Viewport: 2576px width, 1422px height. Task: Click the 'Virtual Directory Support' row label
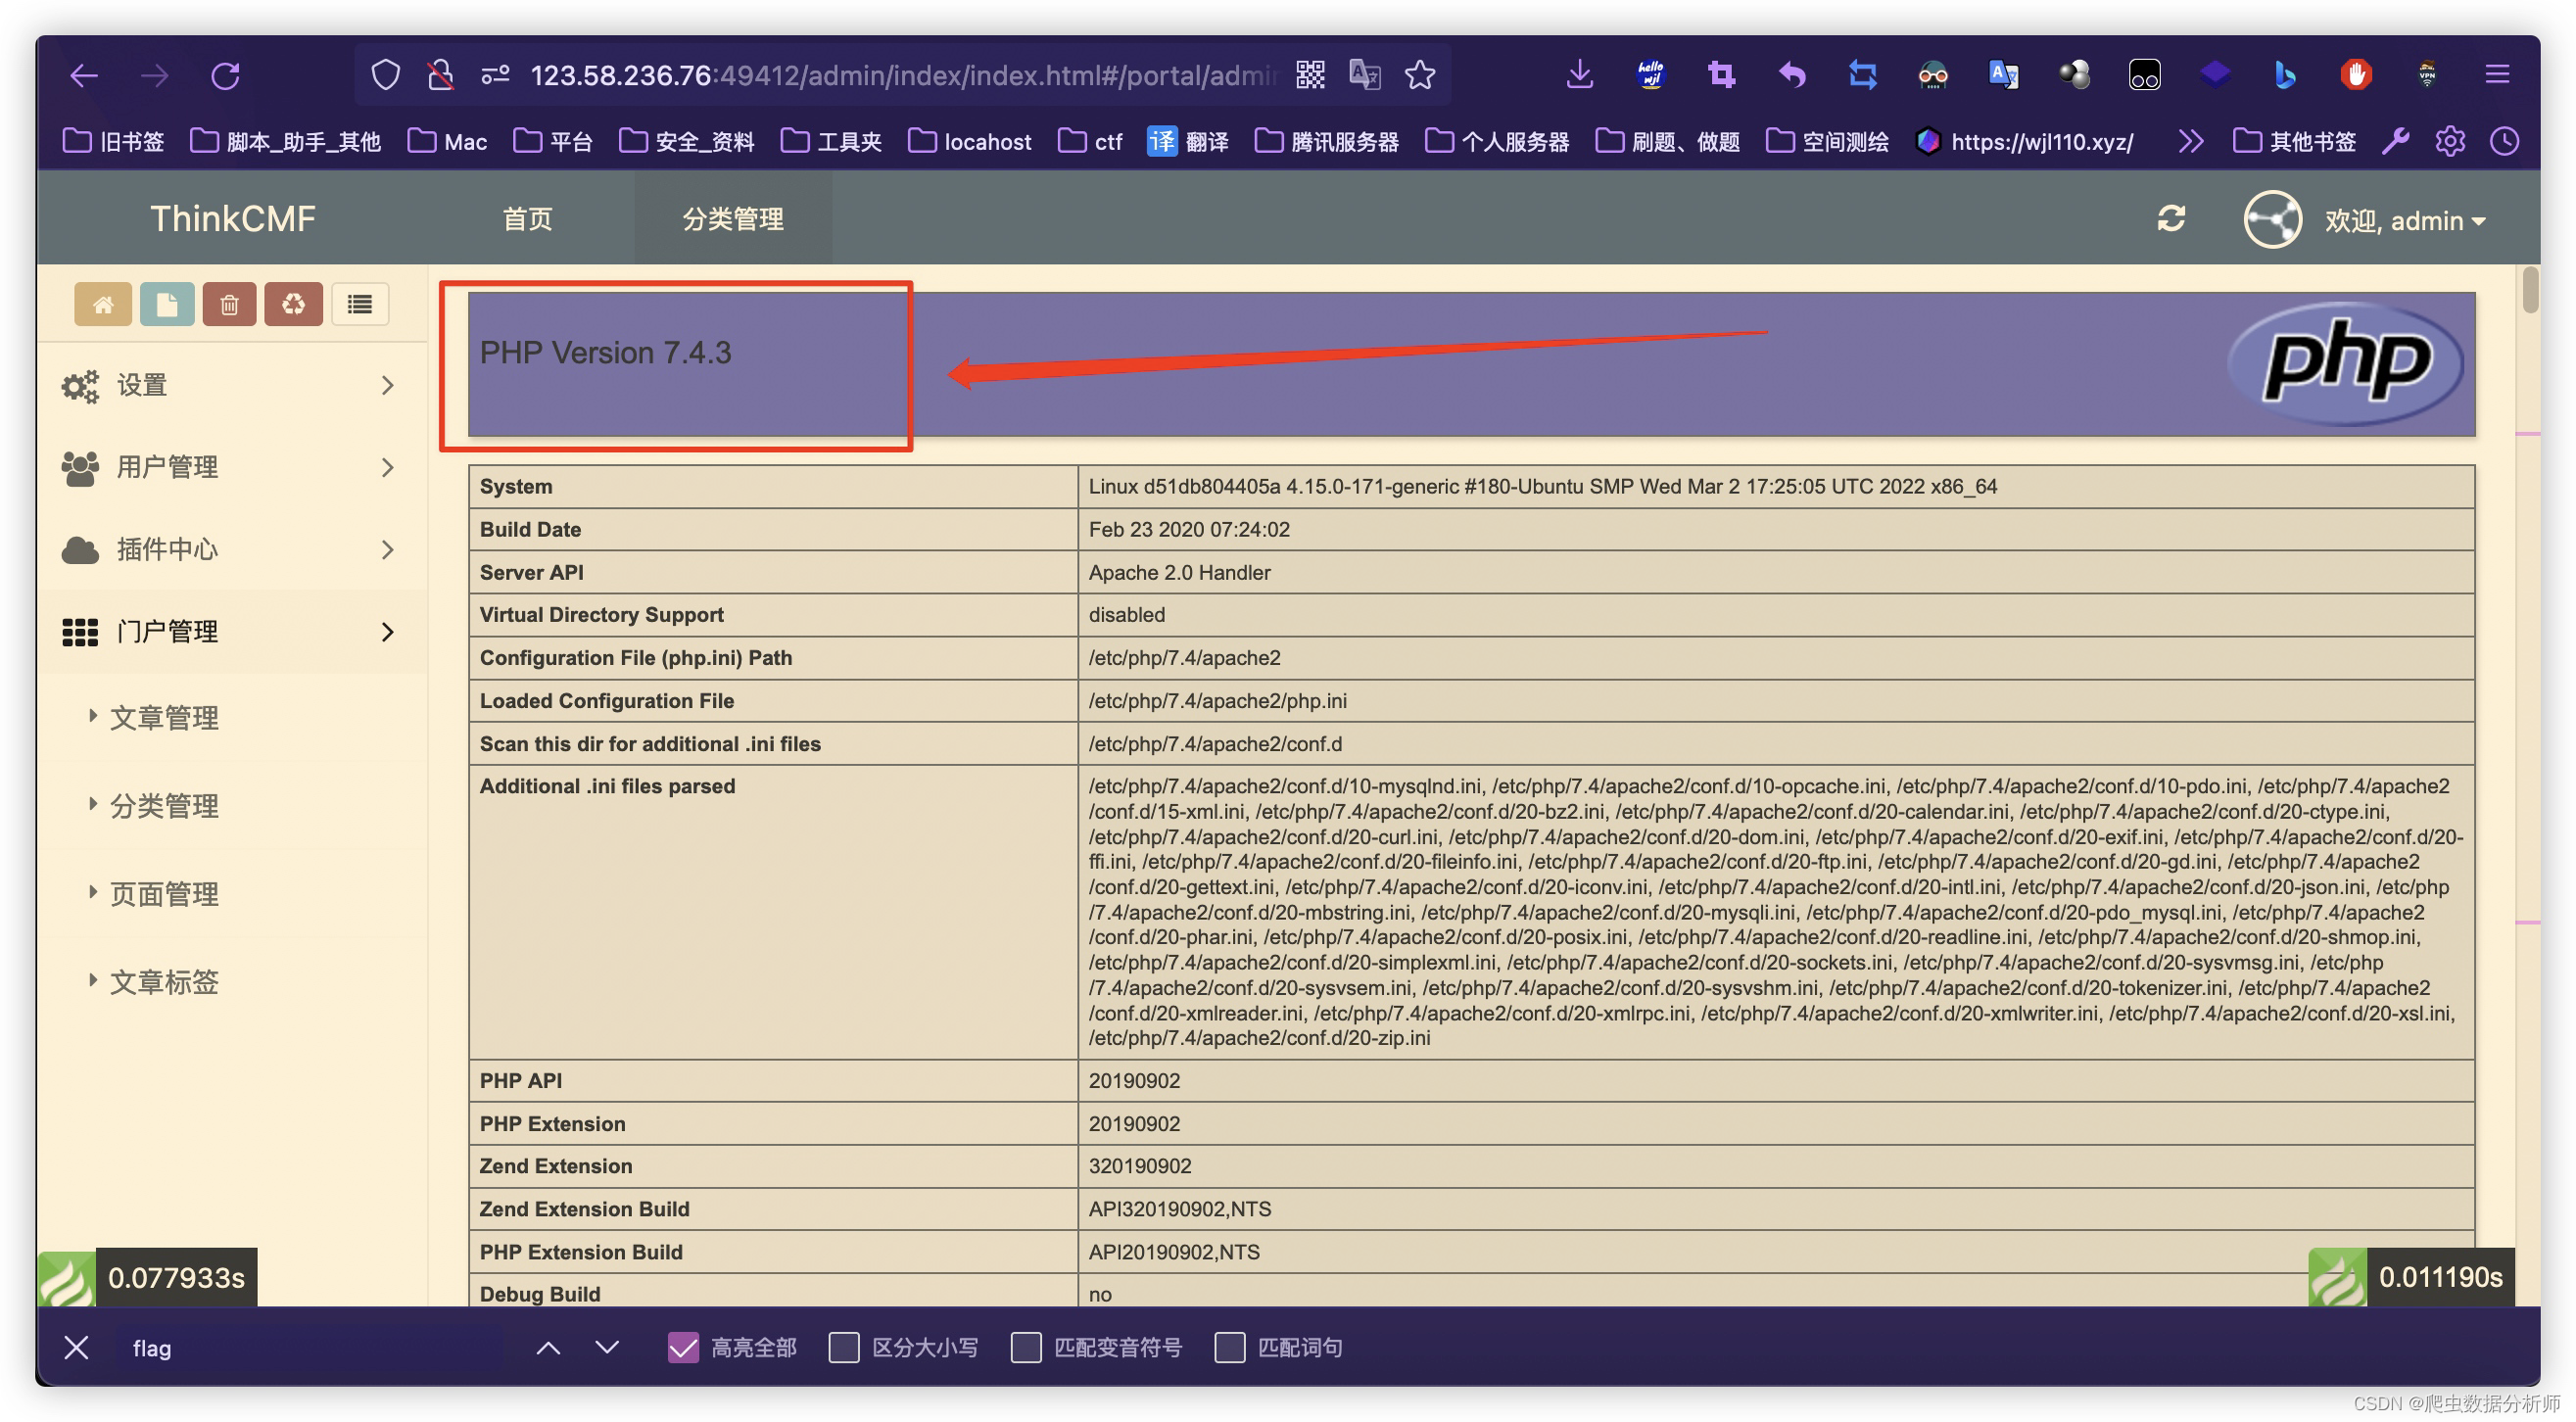click(x=601, y=614)
